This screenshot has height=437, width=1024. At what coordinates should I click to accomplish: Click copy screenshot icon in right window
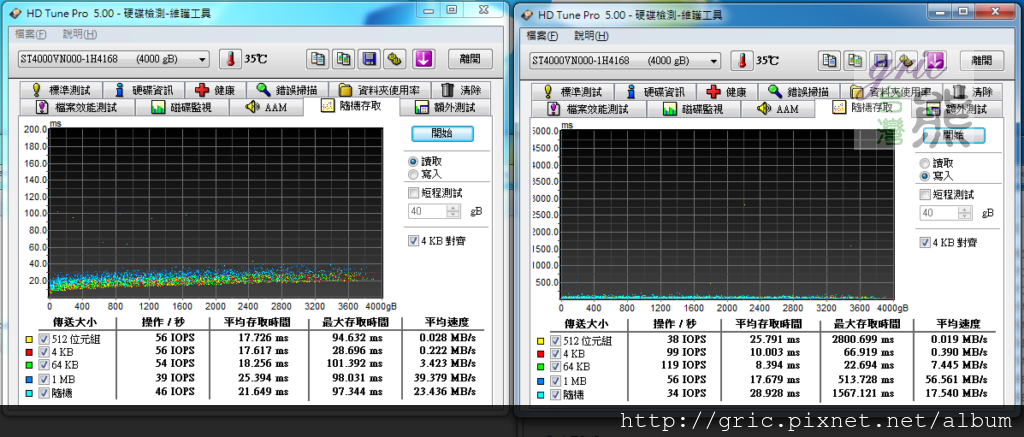[x=855, y=61]
